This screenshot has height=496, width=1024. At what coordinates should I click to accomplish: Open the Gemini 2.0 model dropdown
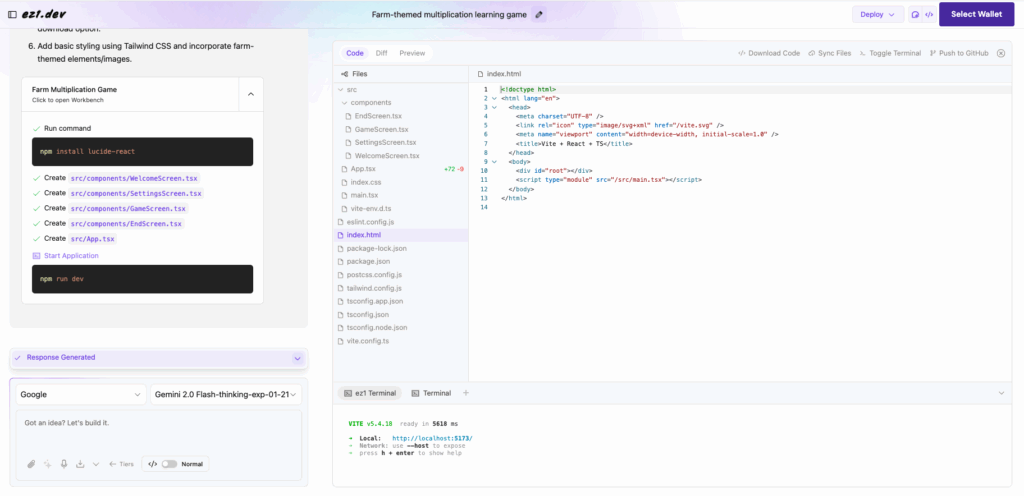[x=225, y=395]
